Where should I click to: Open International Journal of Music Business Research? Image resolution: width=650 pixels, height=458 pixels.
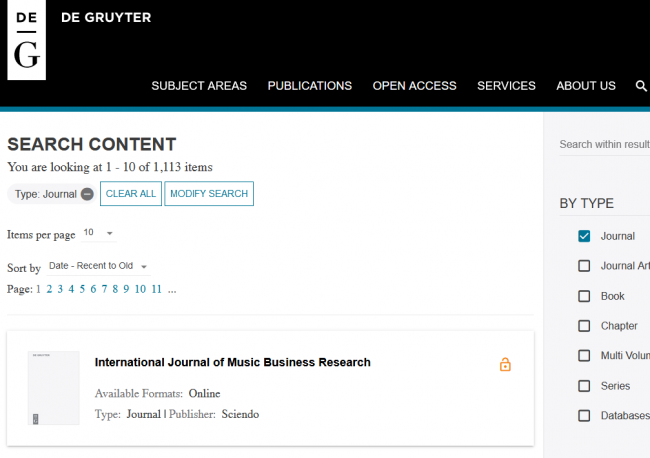[233, 362]
